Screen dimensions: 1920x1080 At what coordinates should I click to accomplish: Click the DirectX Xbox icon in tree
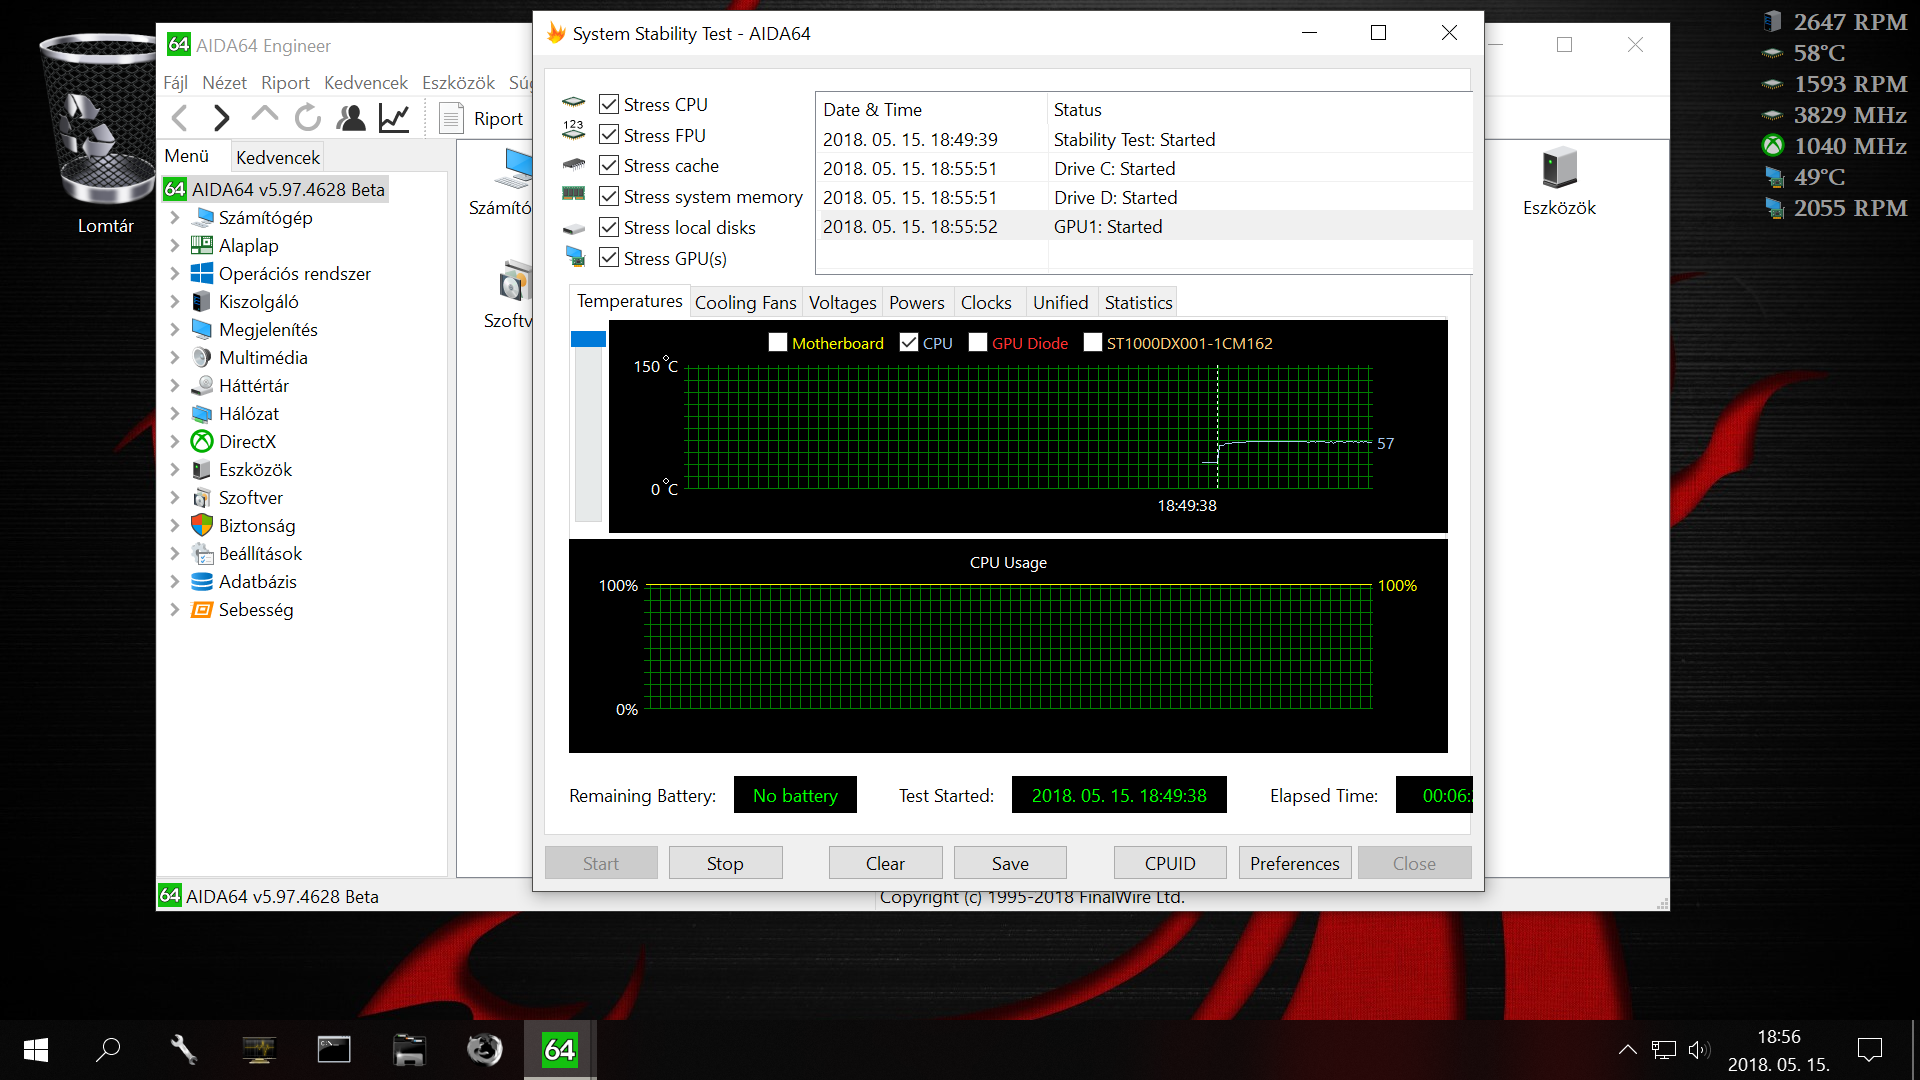click(202, 441)
